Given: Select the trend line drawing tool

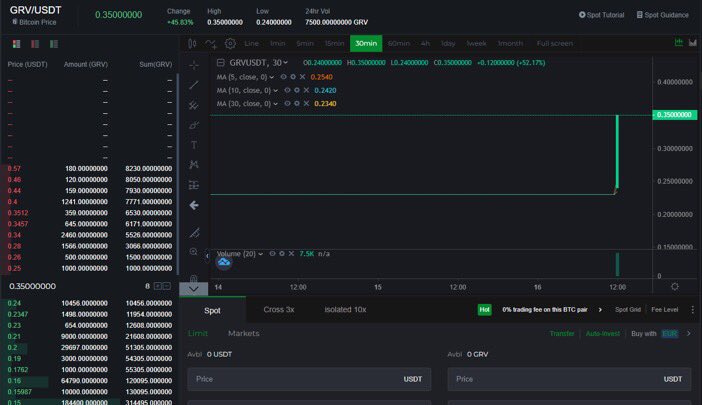Looking at the screenshot, I should pyautogui.click(x=193, y=85).
